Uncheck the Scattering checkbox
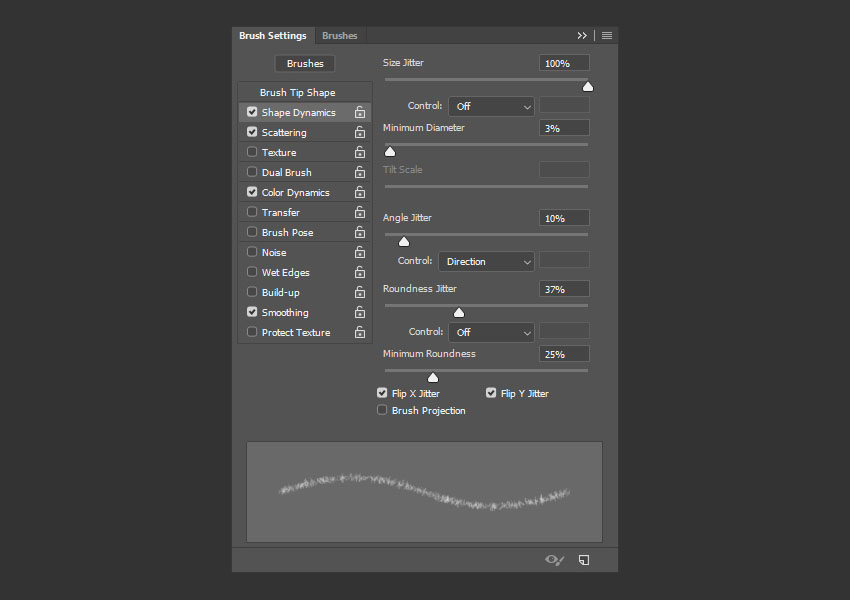850x600 pixels. [252, 132]
